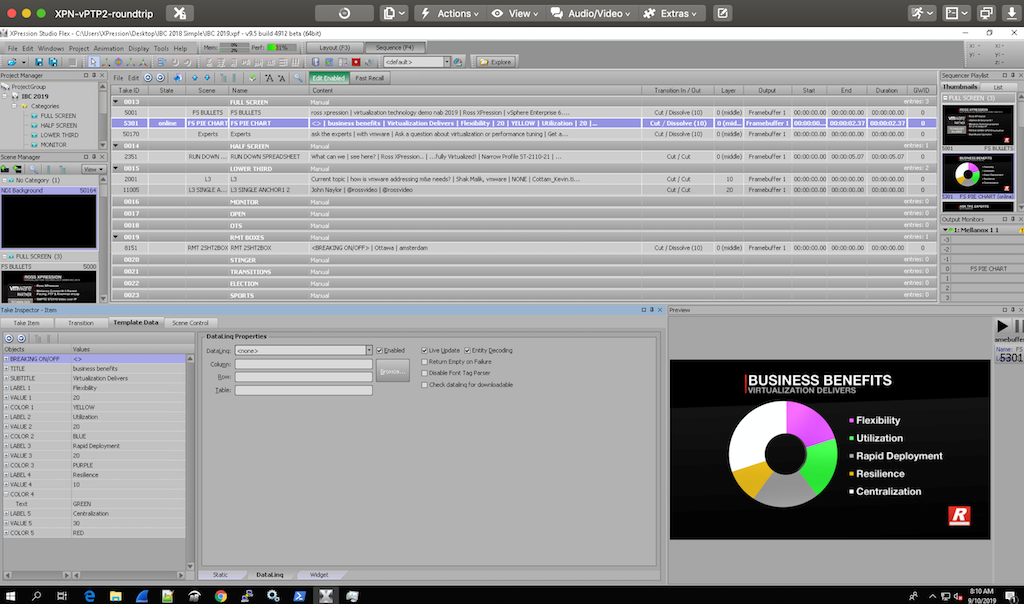Open Google Chrome from the taskbar

pos(221,596)
